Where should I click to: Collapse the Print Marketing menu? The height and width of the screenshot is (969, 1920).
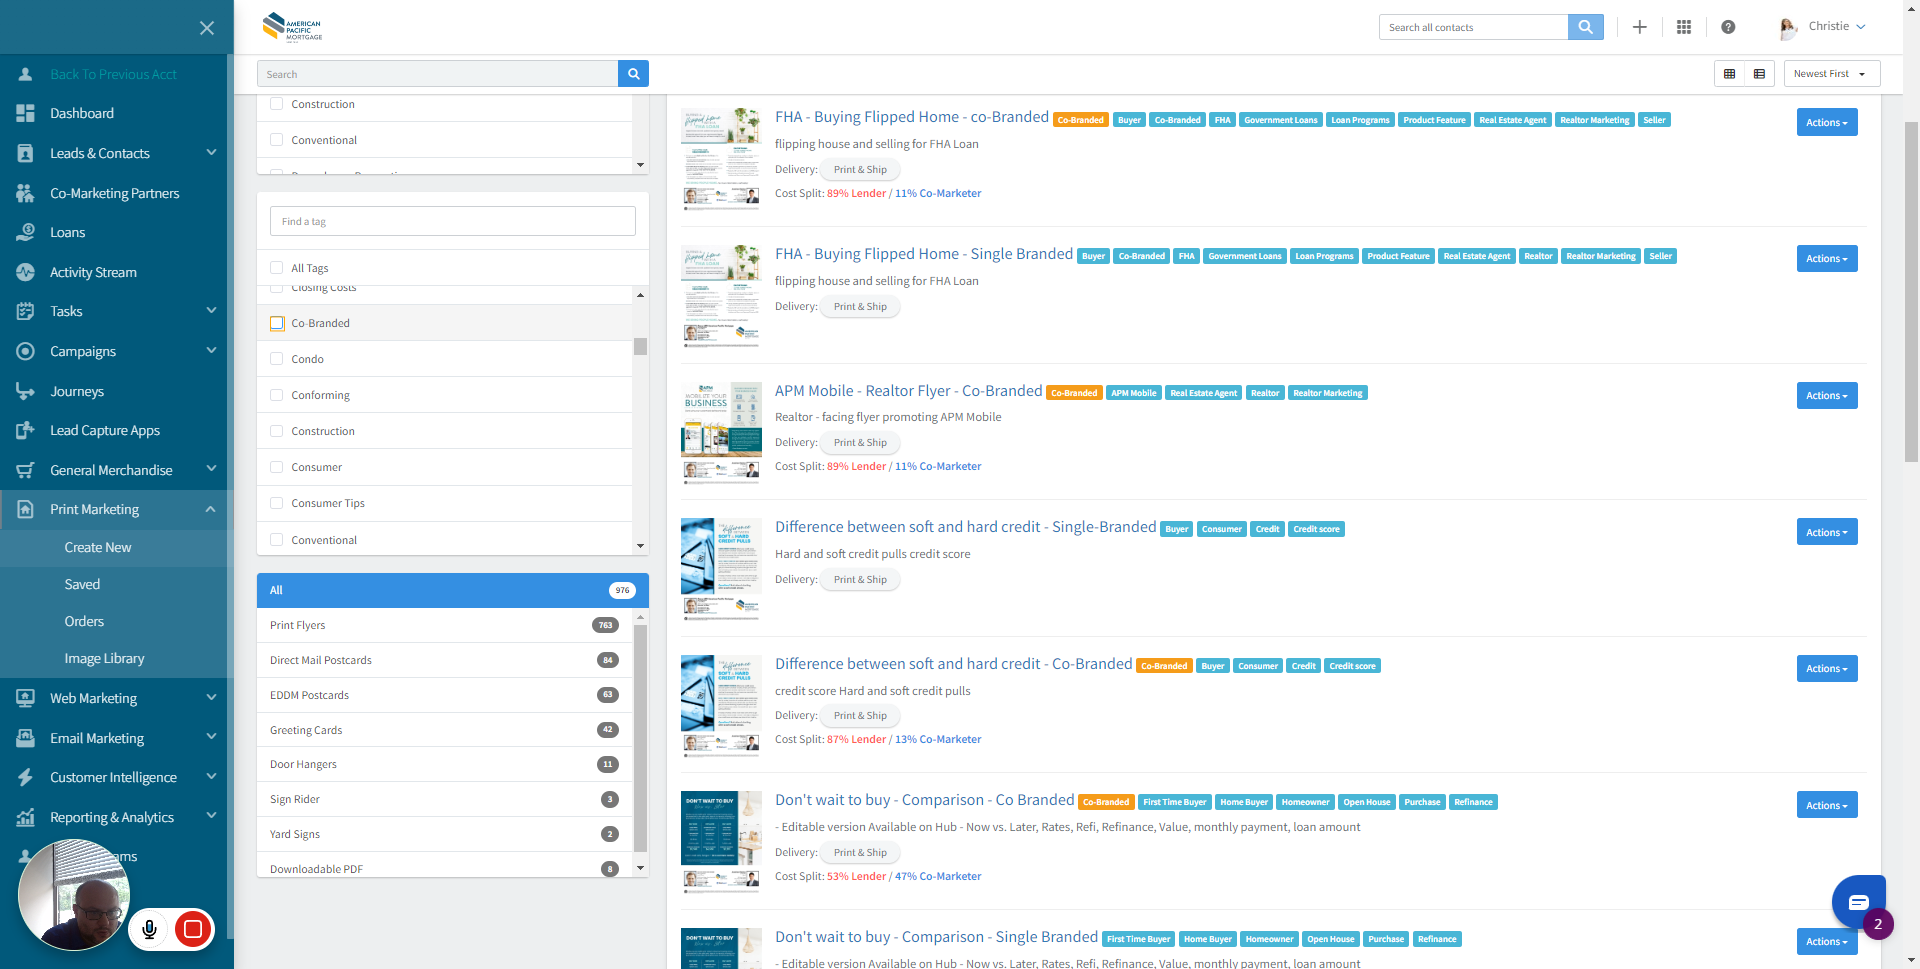point(211,509)
